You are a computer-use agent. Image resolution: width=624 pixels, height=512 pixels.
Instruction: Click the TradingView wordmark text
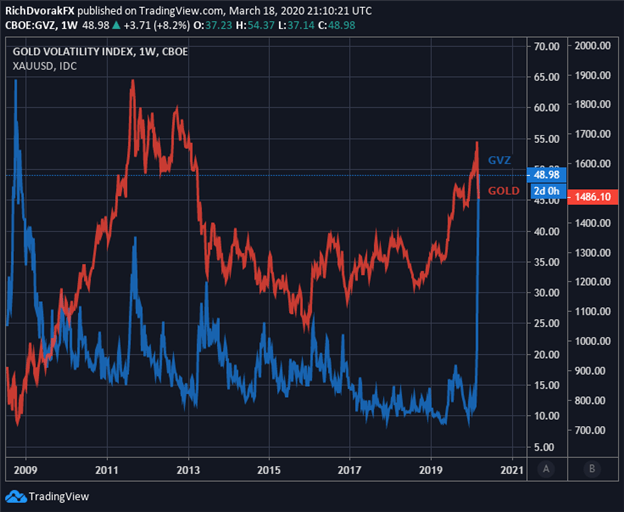click(x=59, y=496)
